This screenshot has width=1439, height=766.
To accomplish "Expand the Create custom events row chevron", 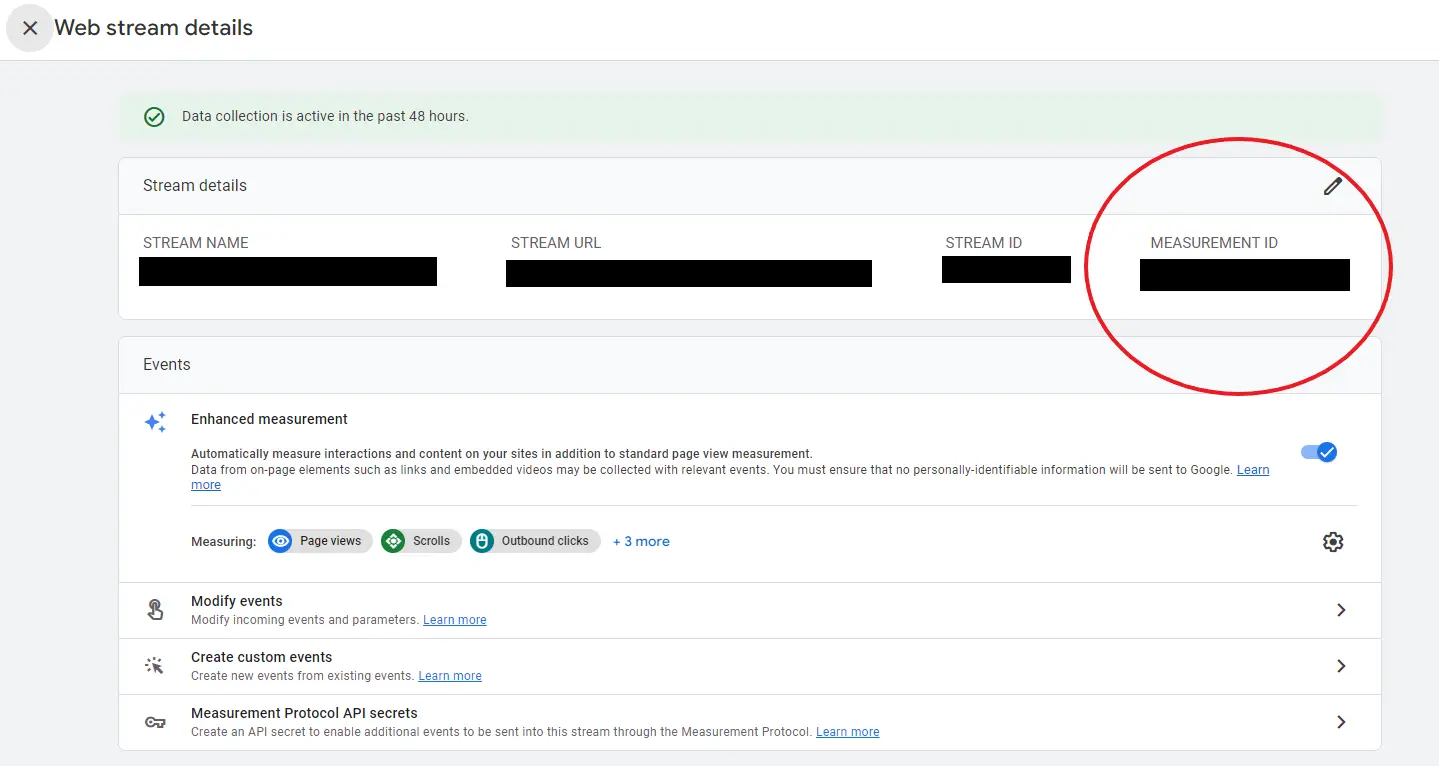I will (x=1341, y=665).
